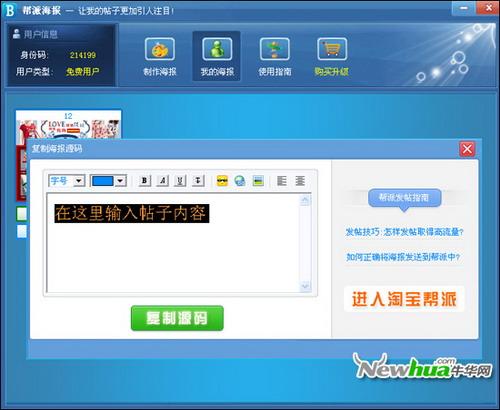
Task: Open link 发帖技巧:怎样发帖取得高流量?
Action: point(404,232)
